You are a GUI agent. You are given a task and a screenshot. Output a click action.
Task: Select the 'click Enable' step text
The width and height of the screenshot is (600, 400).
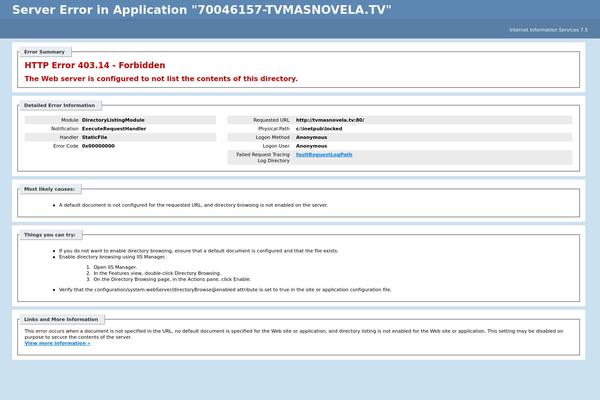[172, 279]
